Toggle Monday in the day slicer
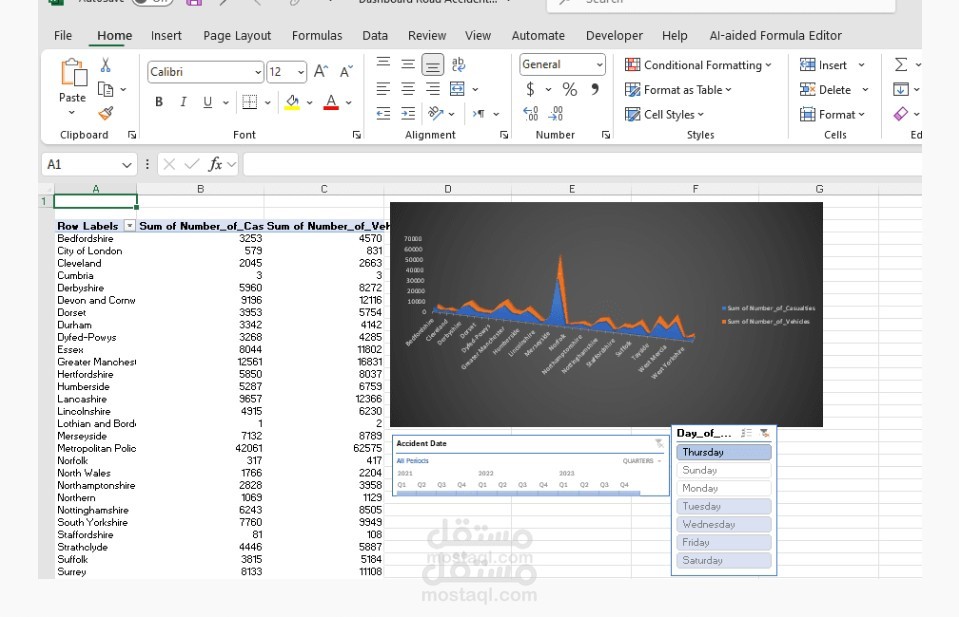959x617 pixels. [x=724, y=488]
